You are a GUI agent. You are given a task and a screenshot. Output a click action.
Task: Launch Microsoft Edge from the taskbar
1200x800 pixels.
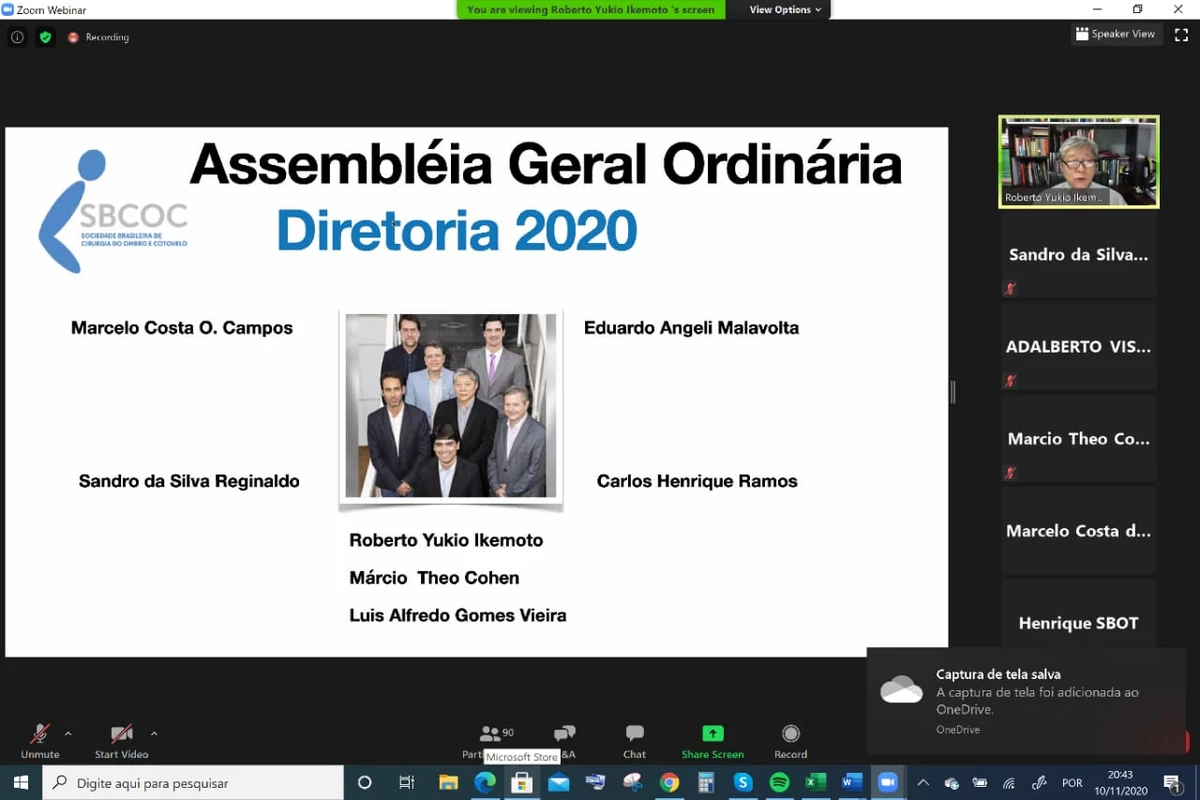coord(485,783)
